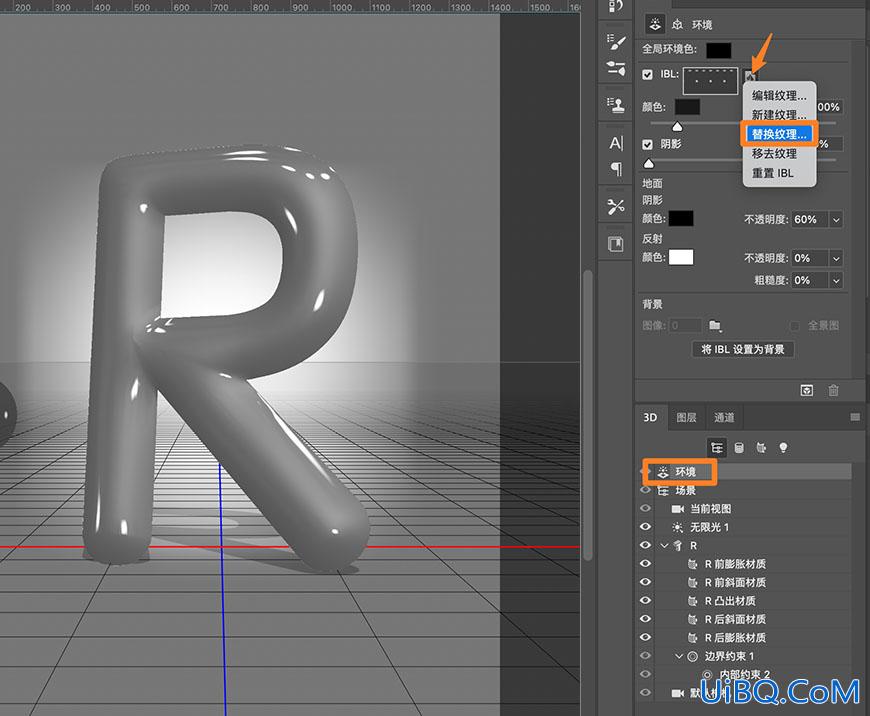Filter the 3D panel by meshes
This screenshot has height=716, width=870.
739,447
